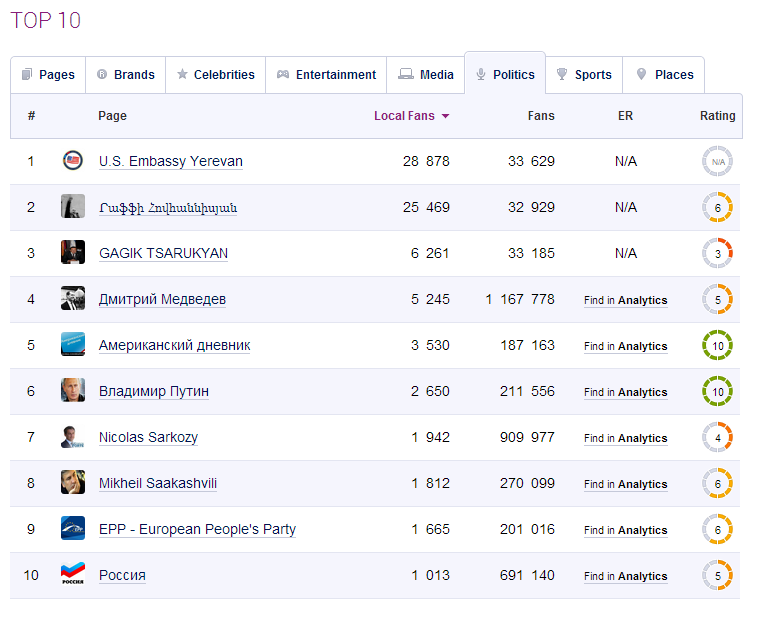Click the rating 4 ring for Nicolas Sarkozy
This screenshot has height=619, width=761.
717,437
